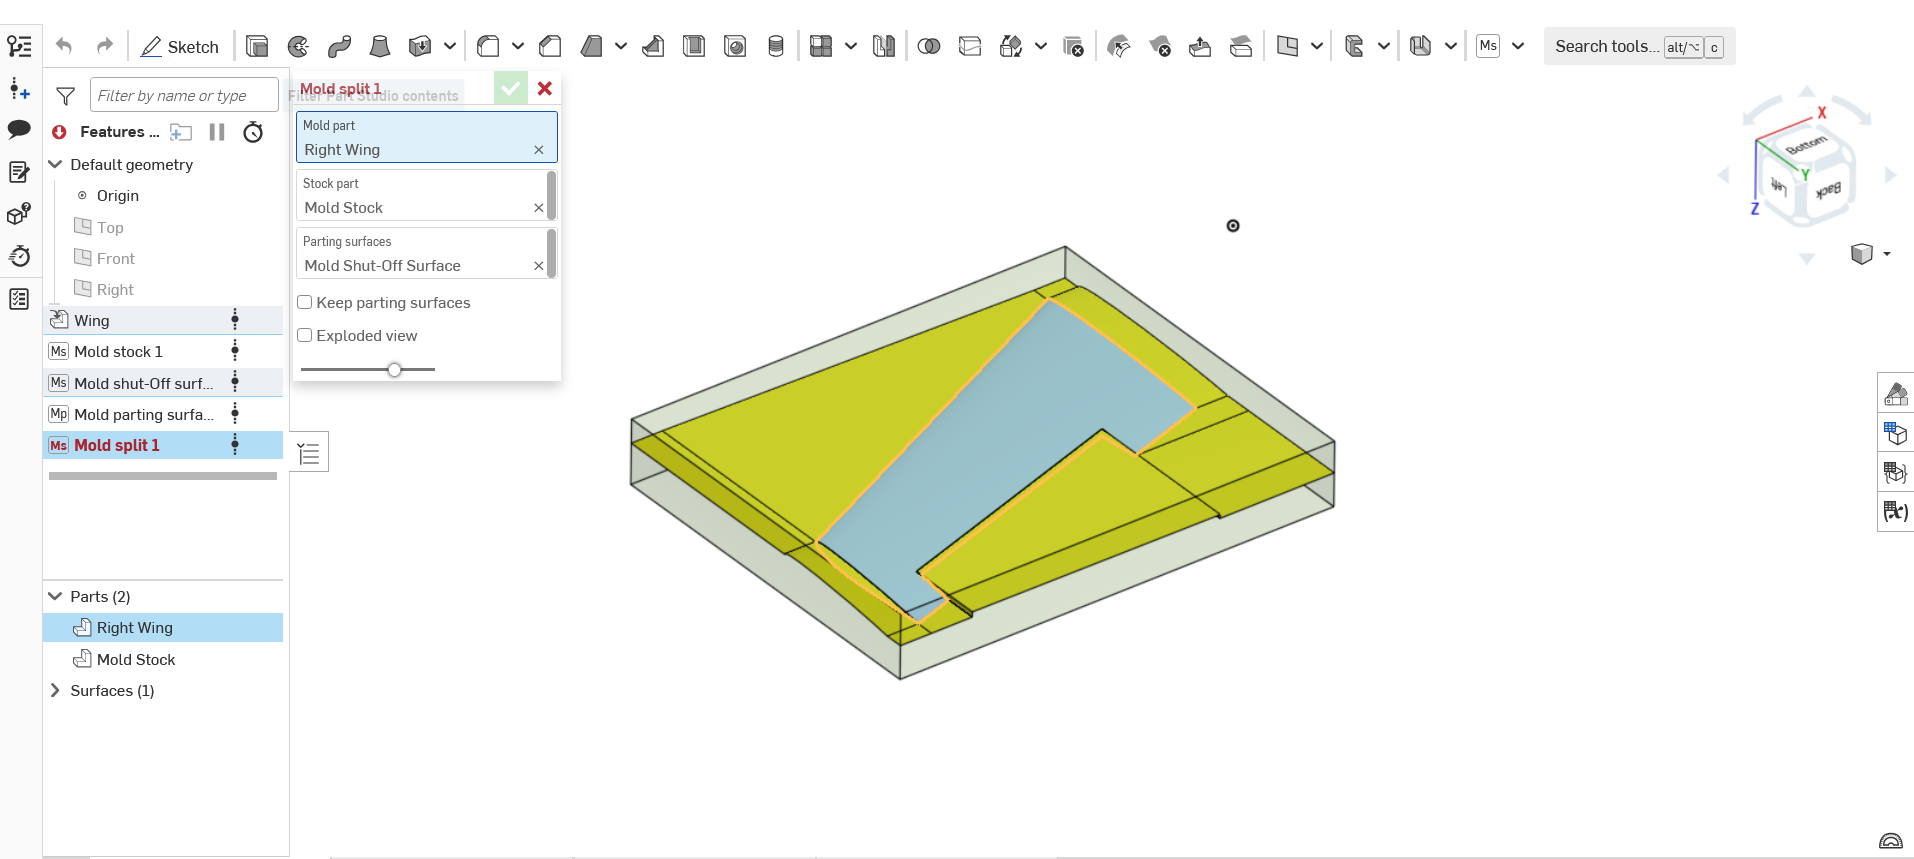Toggle the feature list panel icon
The width and height of the screenshot is (1914, 859).
coord(19,46)
